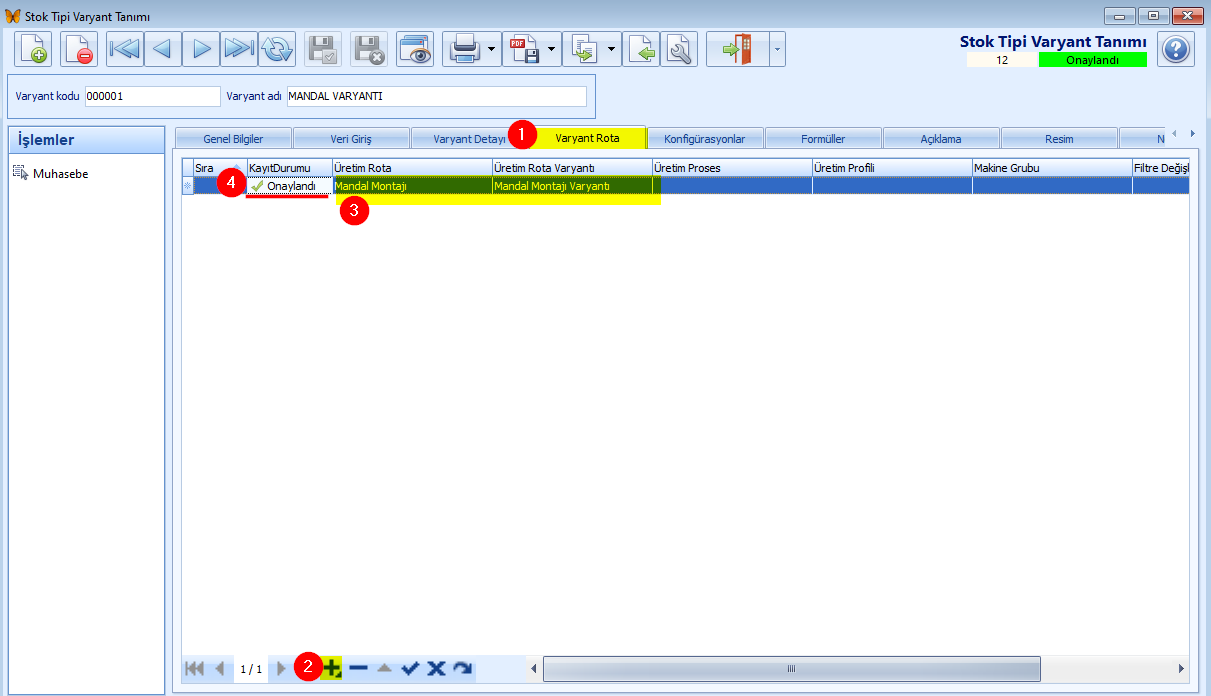Click the grid row indicator asterisk
This screenshot has width=1211, height=696.
187,185
